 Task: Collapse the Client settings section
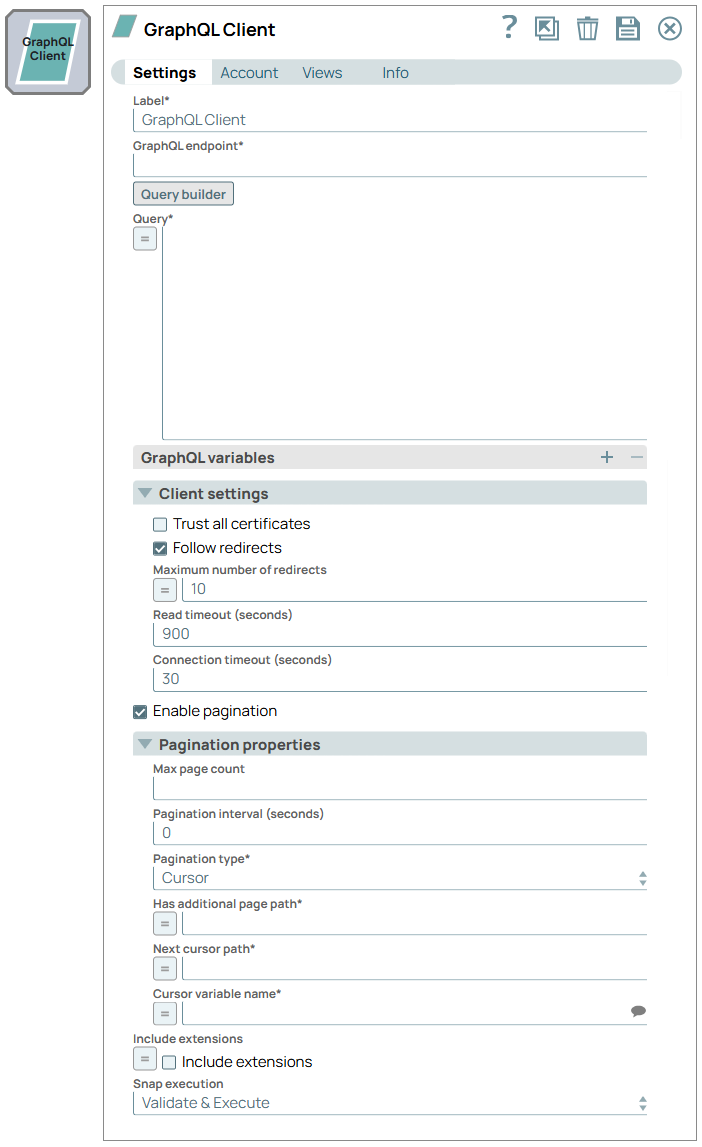click(x=145, y=494)
